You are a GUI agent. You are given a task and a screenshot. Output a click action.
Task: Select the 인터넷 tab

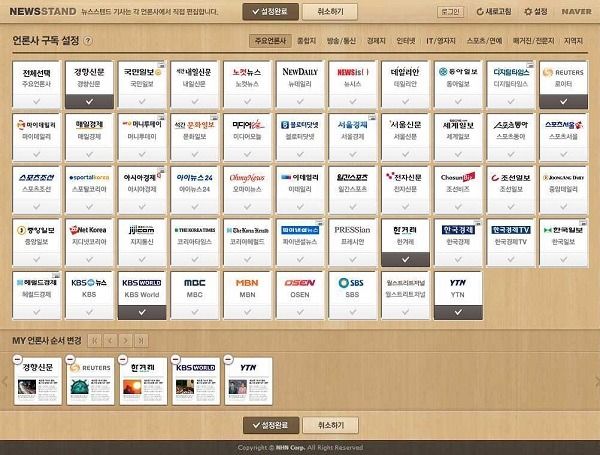pyautogui.click(x=406, y=41)
